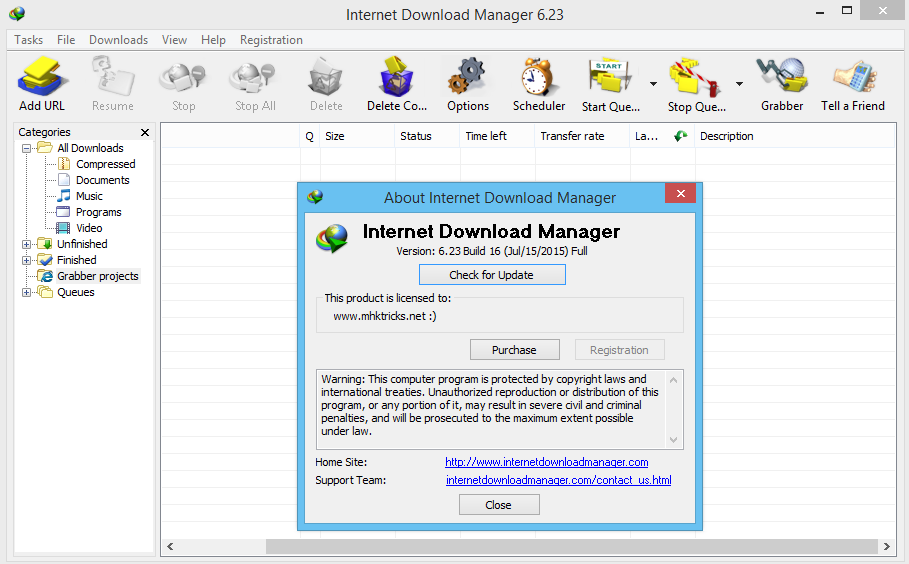The image size is (909, 564).
Task: Open Options from the gears icon
Action: tap(467, 77)
